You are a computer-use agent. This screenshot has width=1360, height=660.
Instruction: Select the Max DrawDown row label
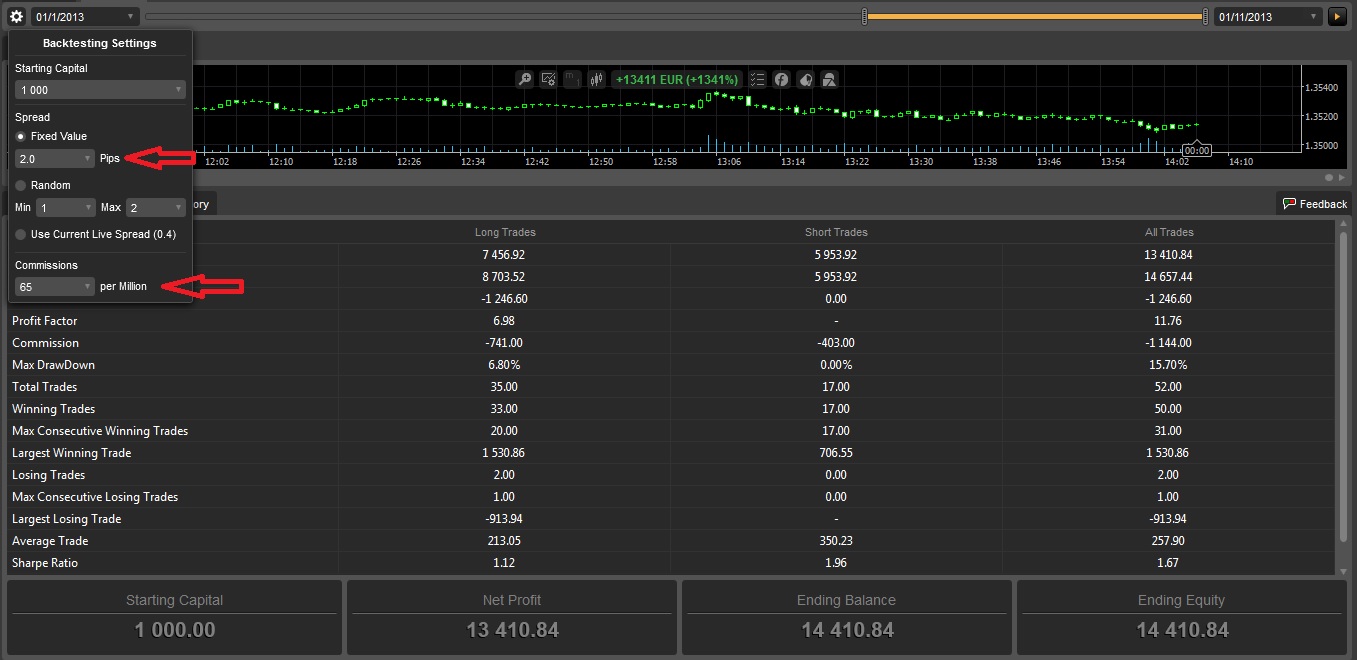pyautogui.click(x=54, y=365)
